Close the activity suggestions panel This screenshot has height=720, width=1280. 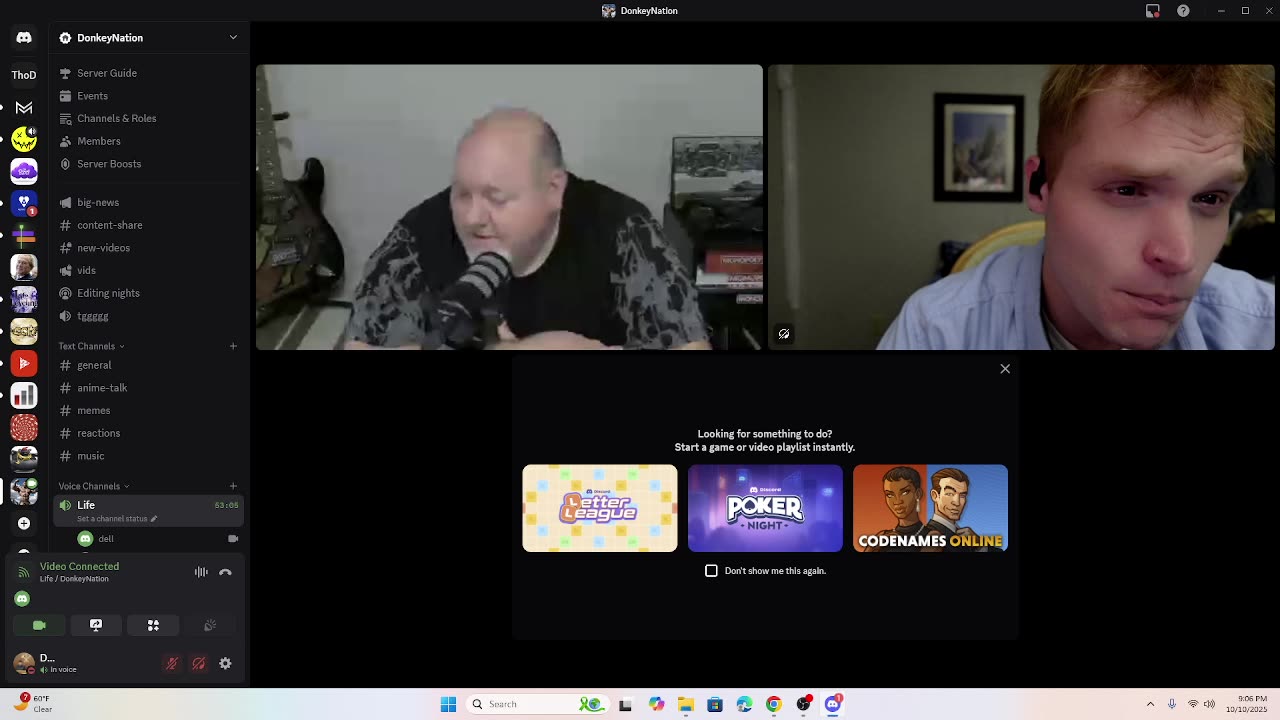tap(1005, 369)
